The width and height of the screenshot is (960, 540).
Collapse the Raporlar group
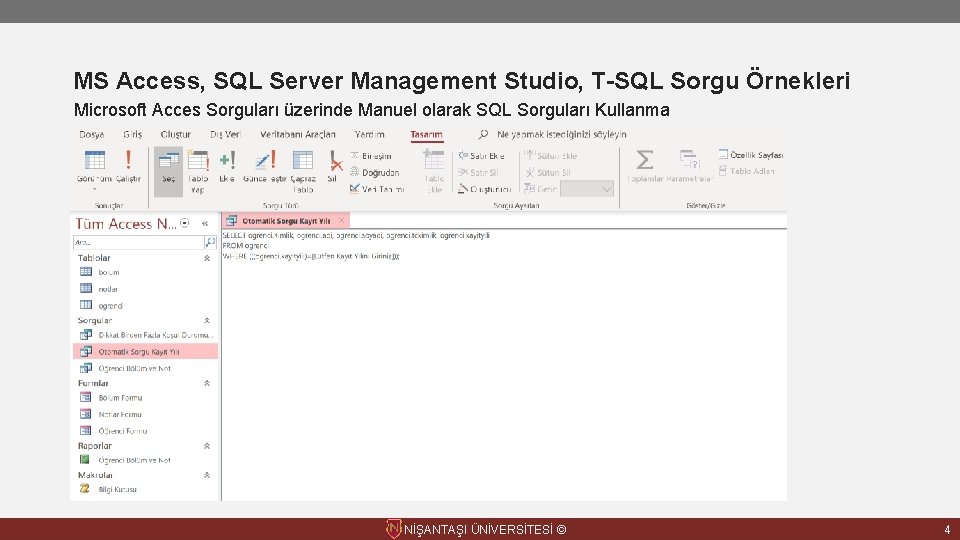coord(207,446)
